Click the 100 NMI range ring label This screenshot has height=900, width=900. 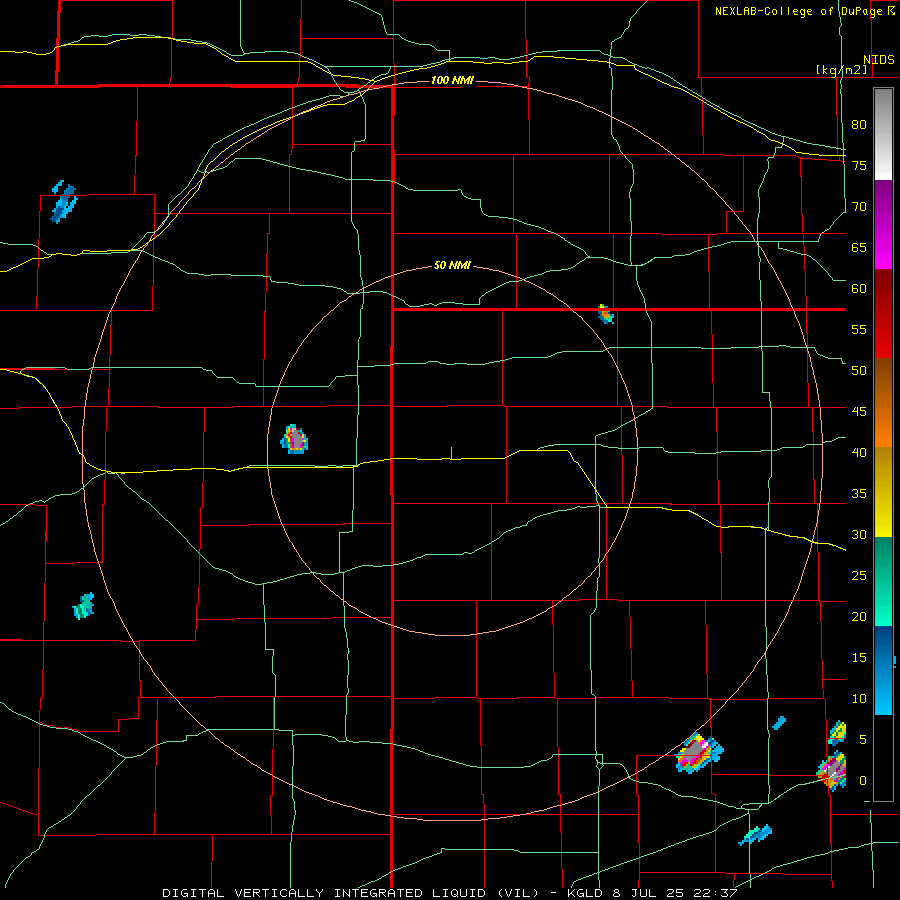pos(452,80)
